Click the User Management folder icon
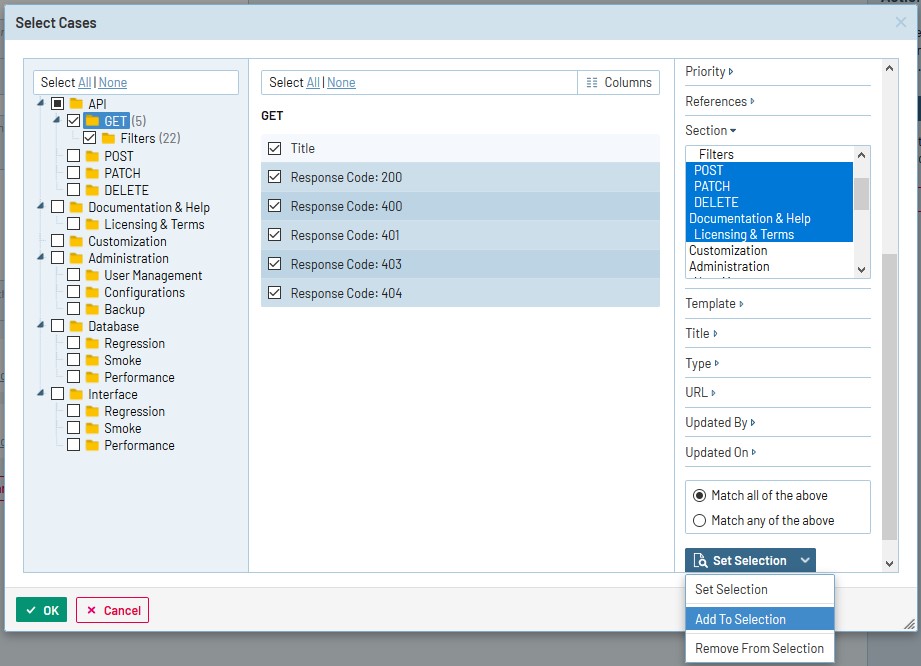921x666 pixels. coord(92,275)
